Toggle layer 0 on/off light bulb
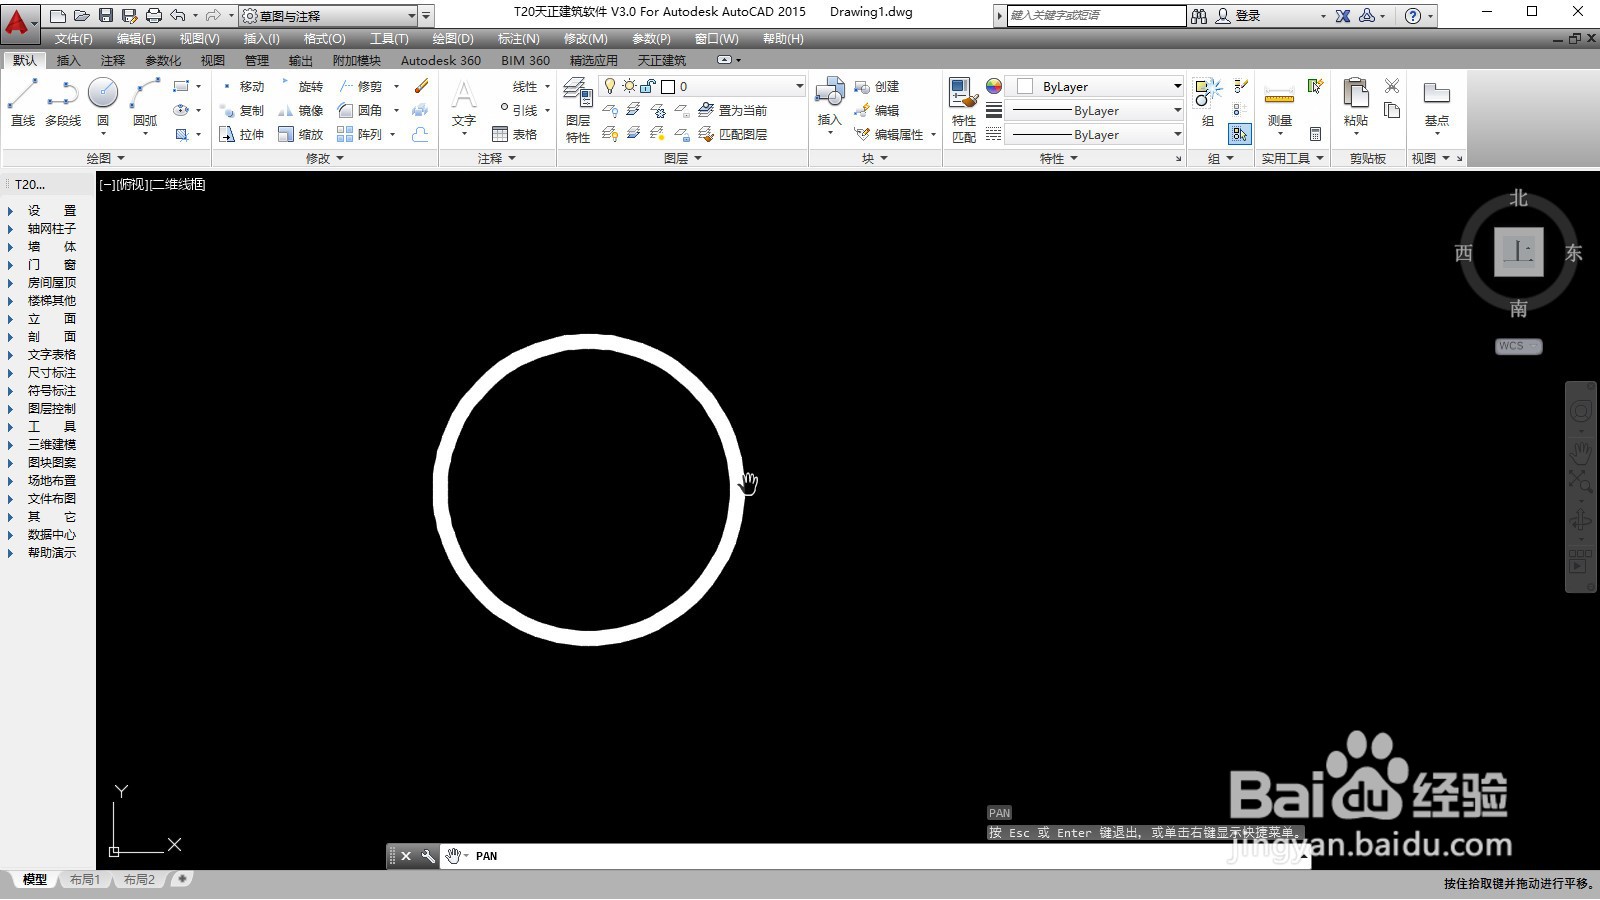 point(610,86)
